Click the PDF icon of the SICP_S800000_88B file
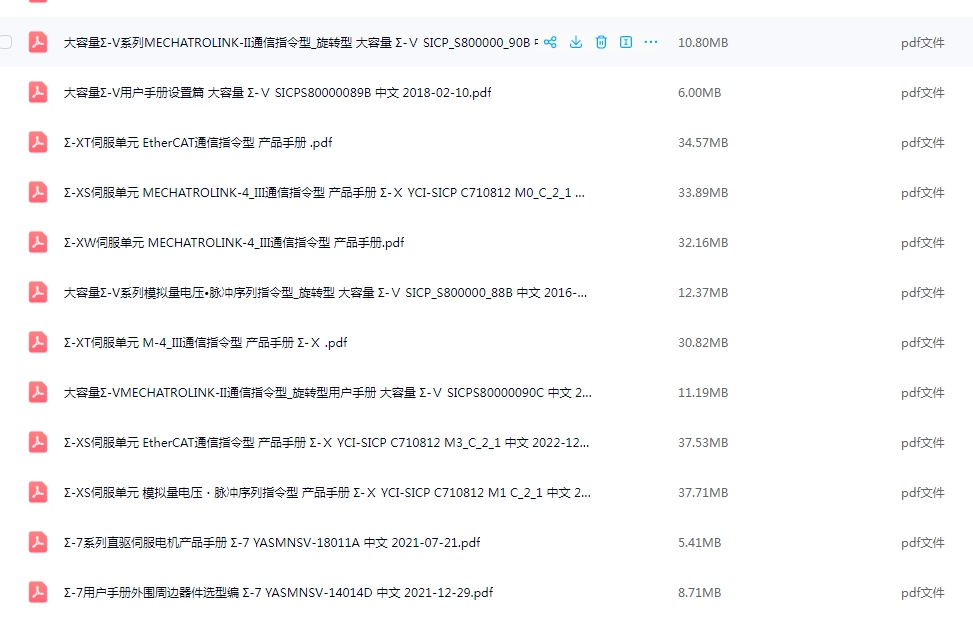The image size is (973, 618). (x=38, y=292)
